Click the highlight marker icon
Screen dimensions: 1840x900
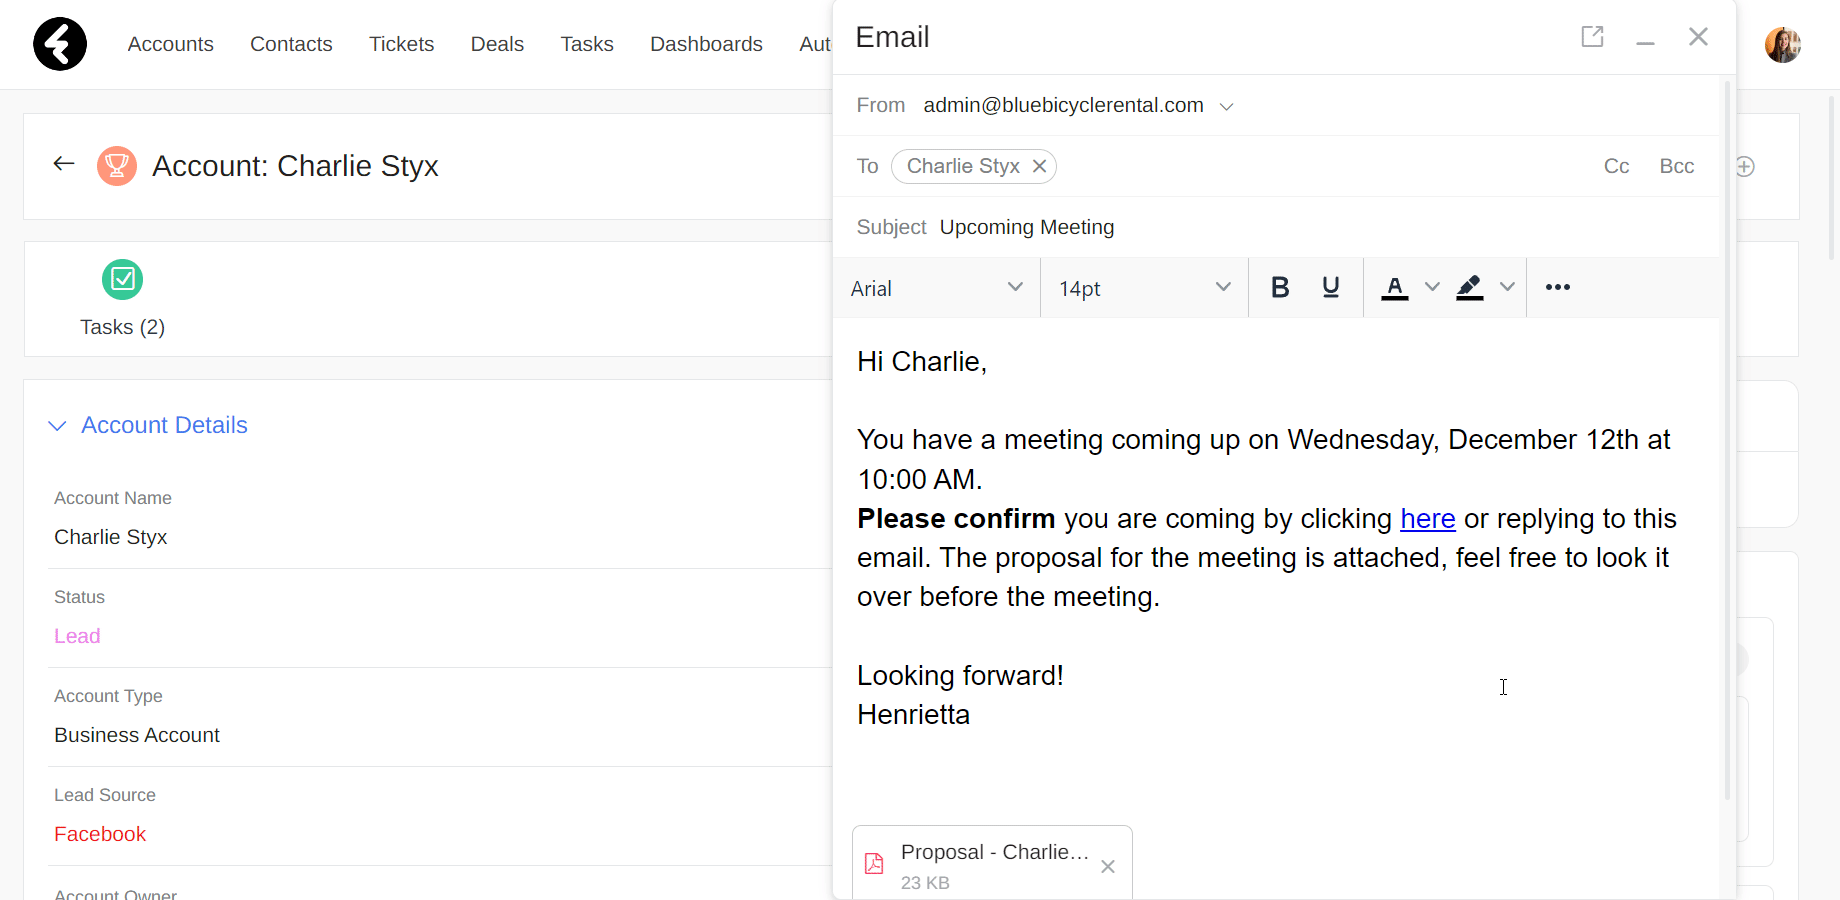click(1469, 288)
